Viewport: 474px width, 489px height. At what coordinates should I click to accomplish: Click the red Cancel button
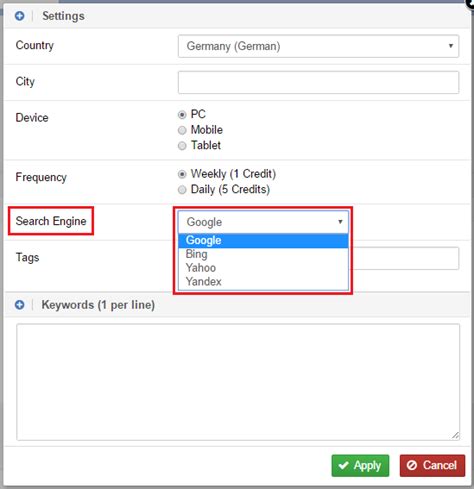(432, 465)
